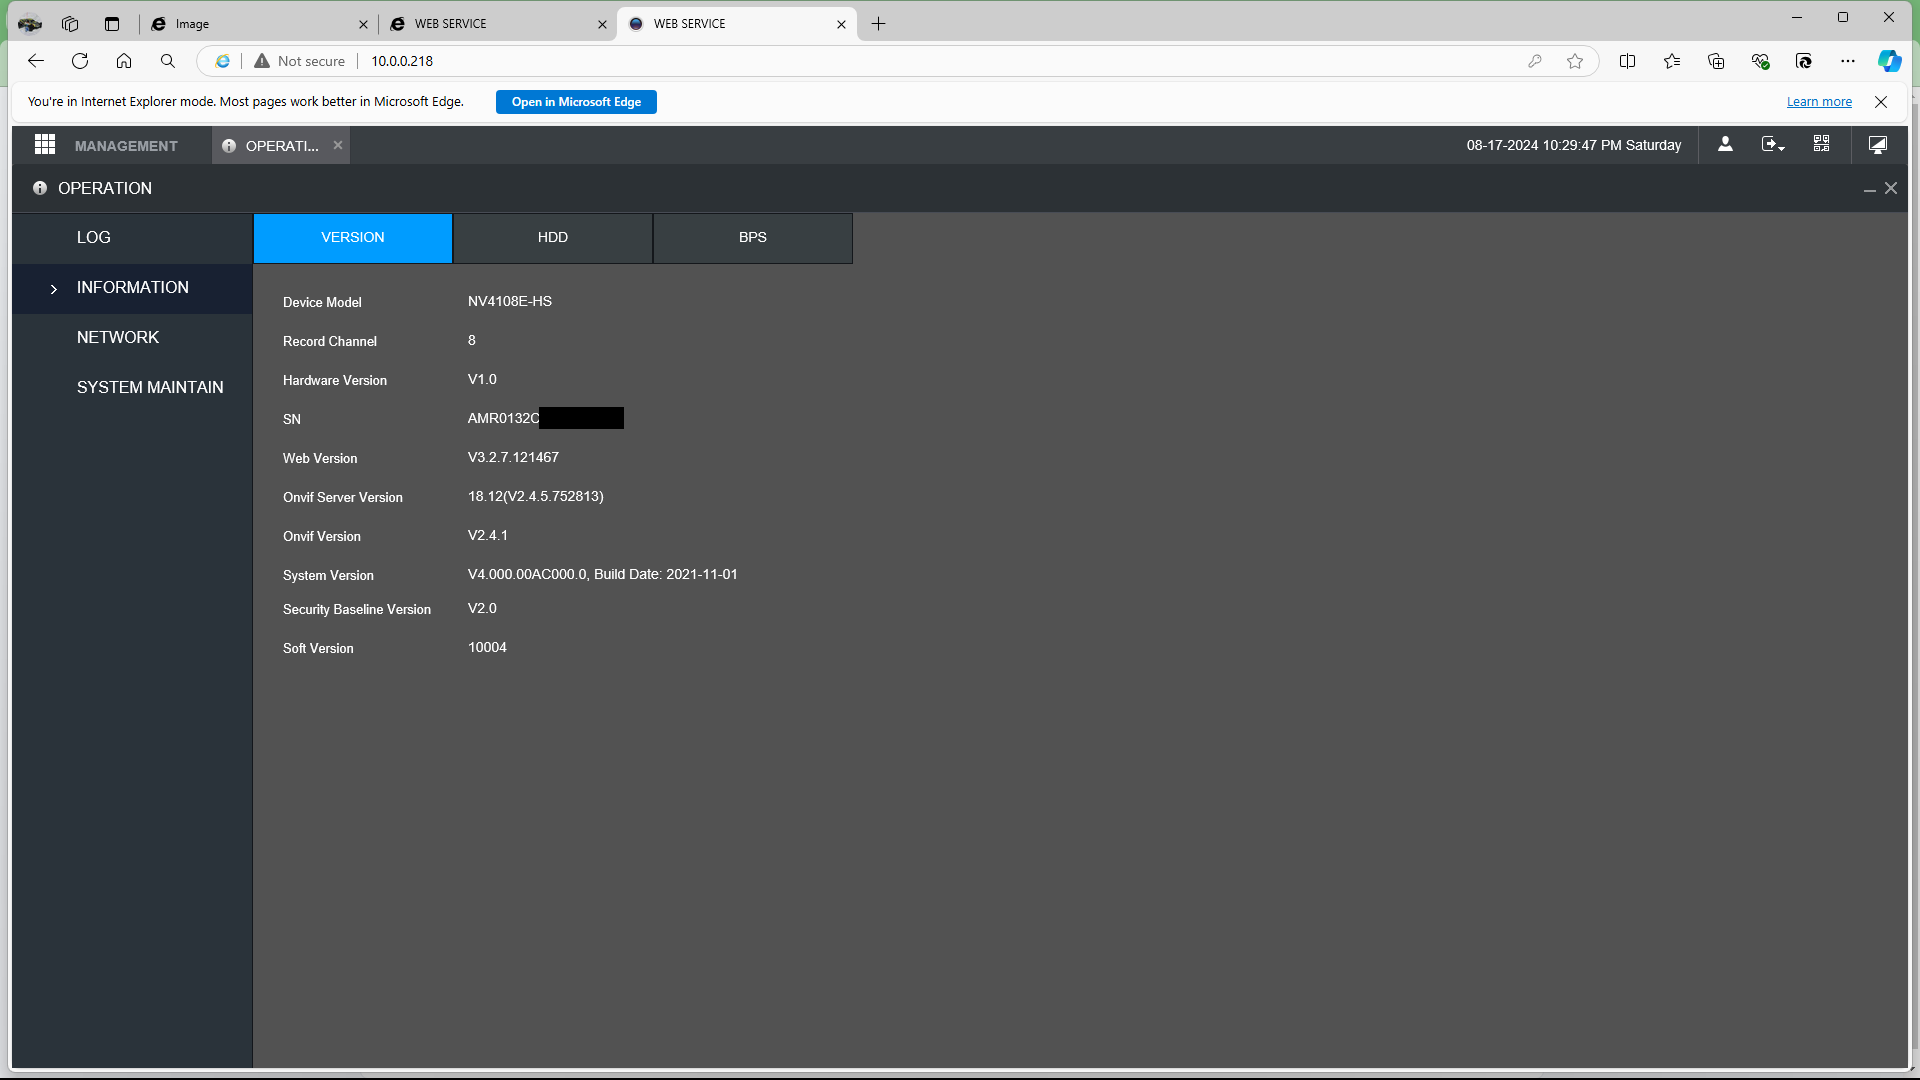Image resolution: width=1920 pixels, height=1080 pixels.
Task: Click the Internet Explorer mode icon in address bar
Action: (223, 61)
